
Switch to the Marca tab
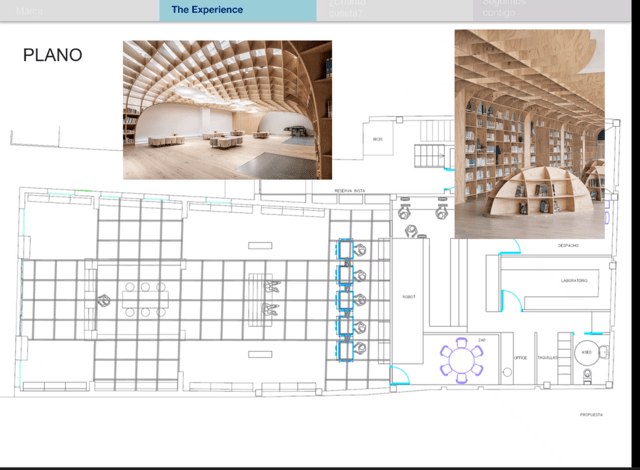30,10
